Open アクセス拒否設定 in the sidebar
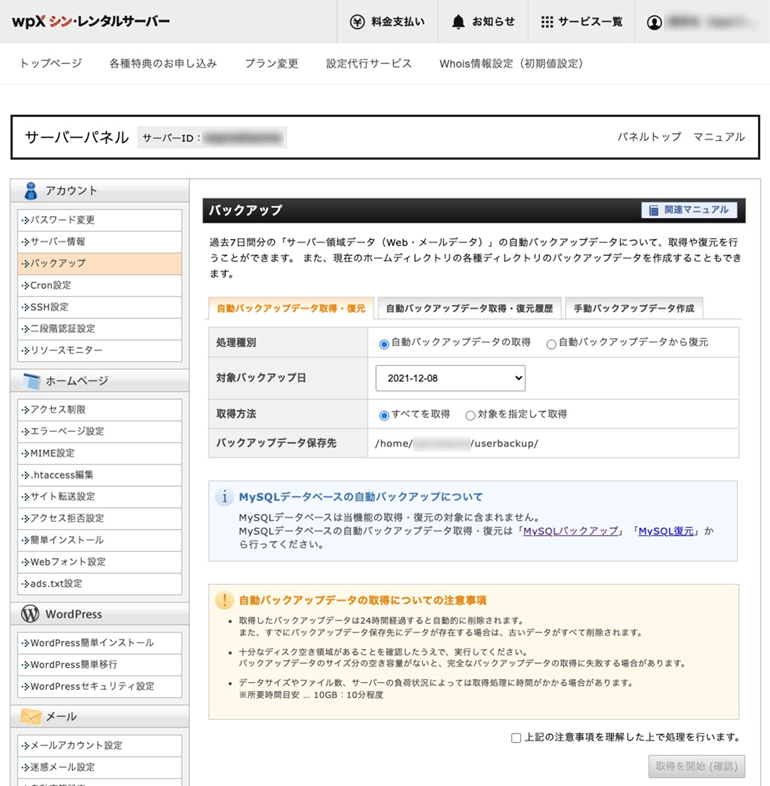This screenshot has height=786, width=770. click(x=99, y=518)
